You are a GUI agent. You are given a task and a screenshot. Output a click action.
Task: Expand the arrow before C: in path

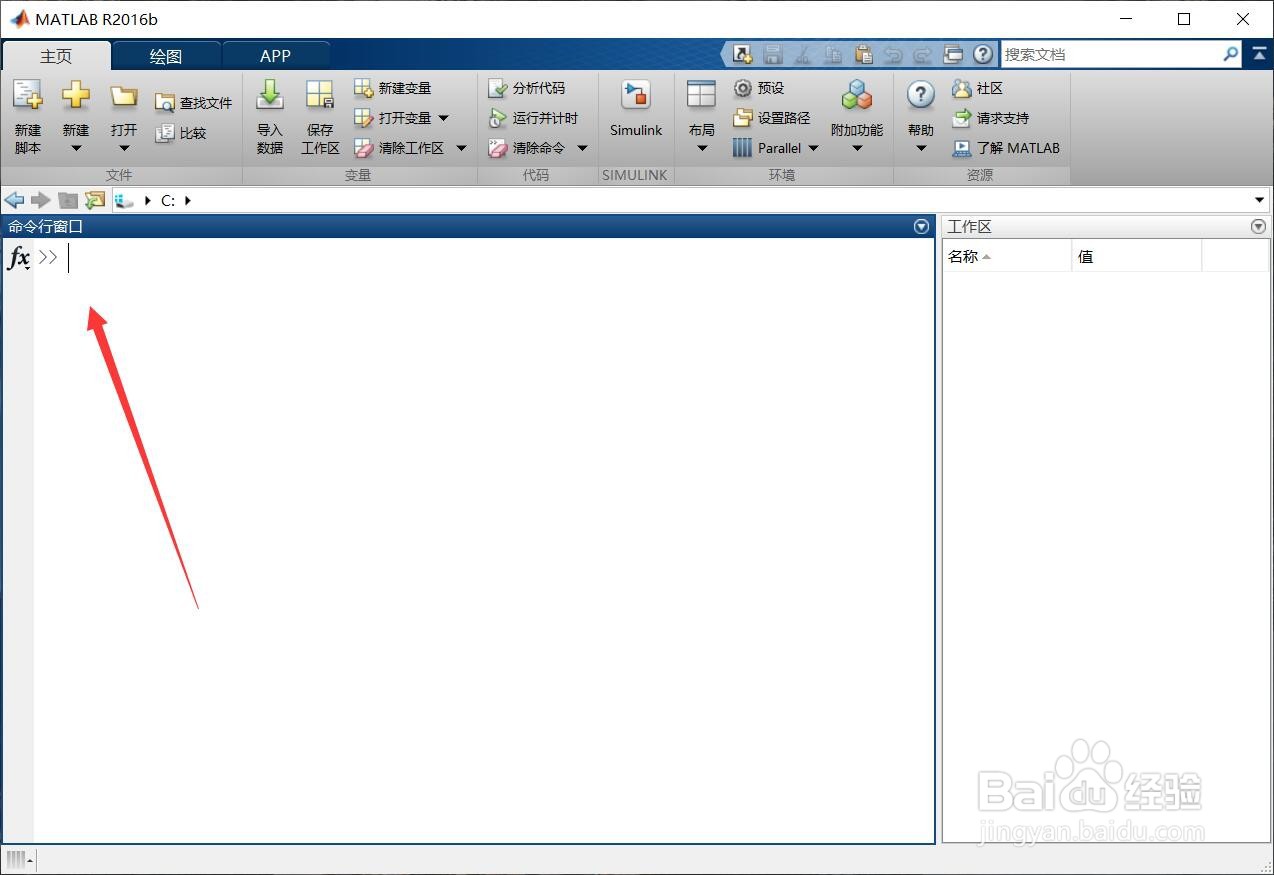pos(148,200)
